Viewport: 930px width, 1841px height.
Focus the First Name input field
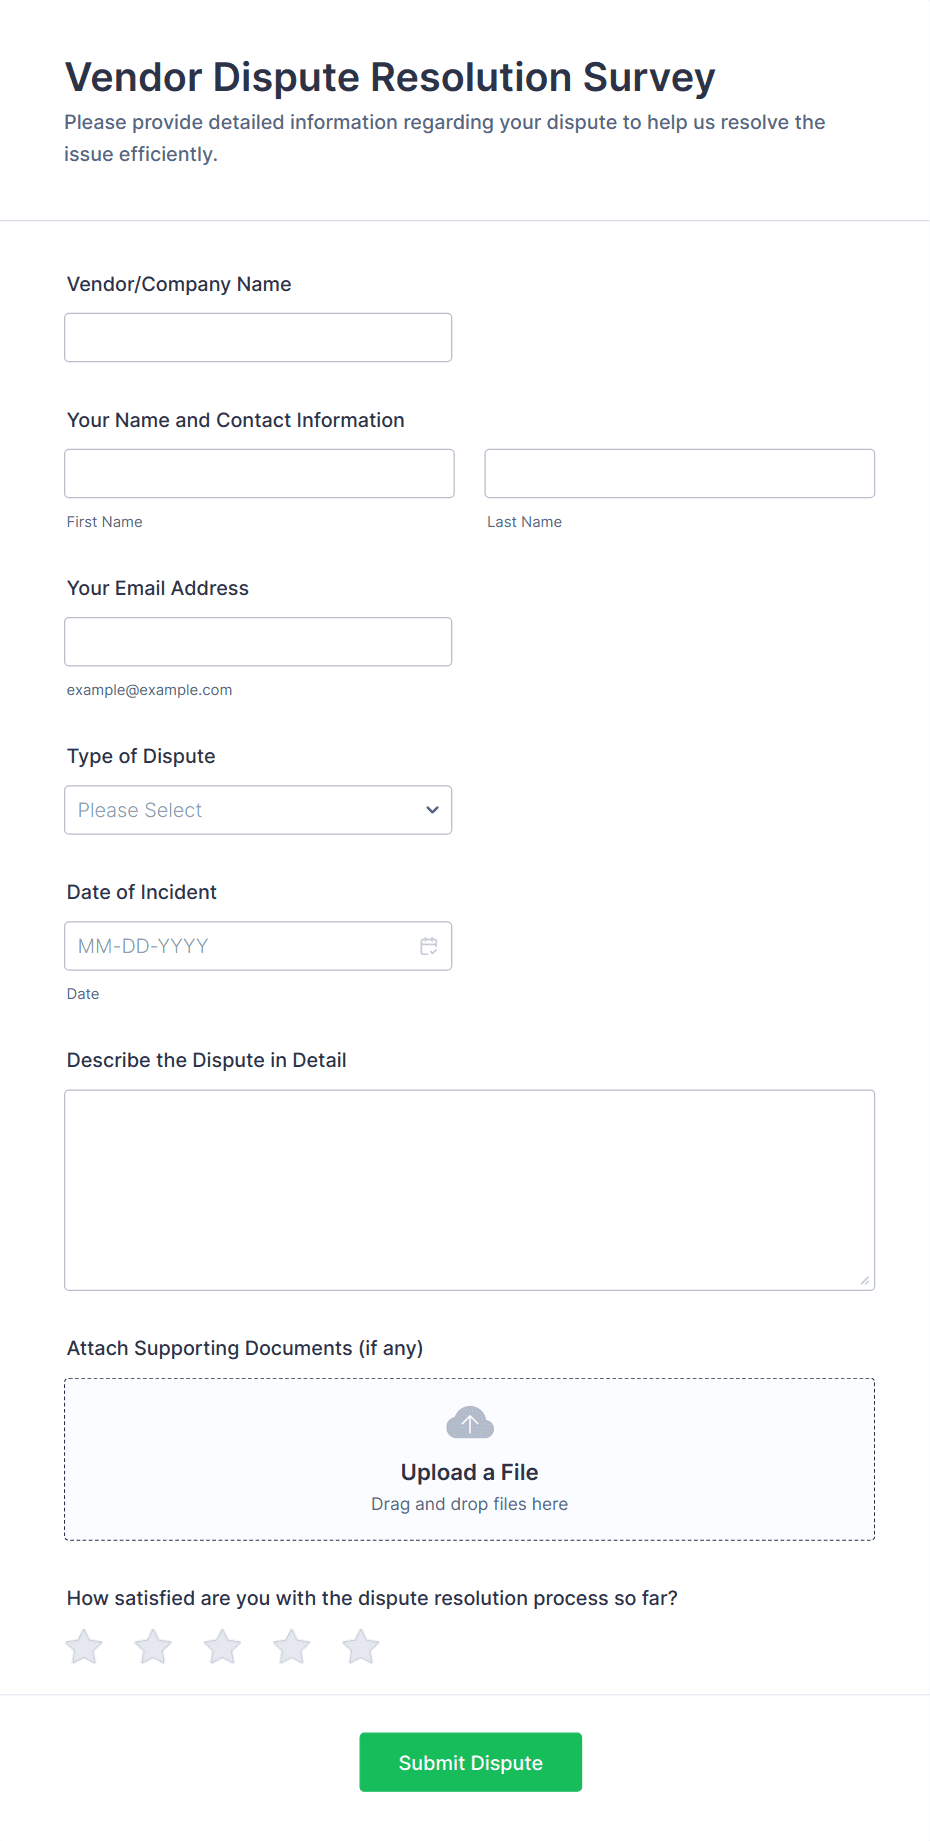[258, 473]
